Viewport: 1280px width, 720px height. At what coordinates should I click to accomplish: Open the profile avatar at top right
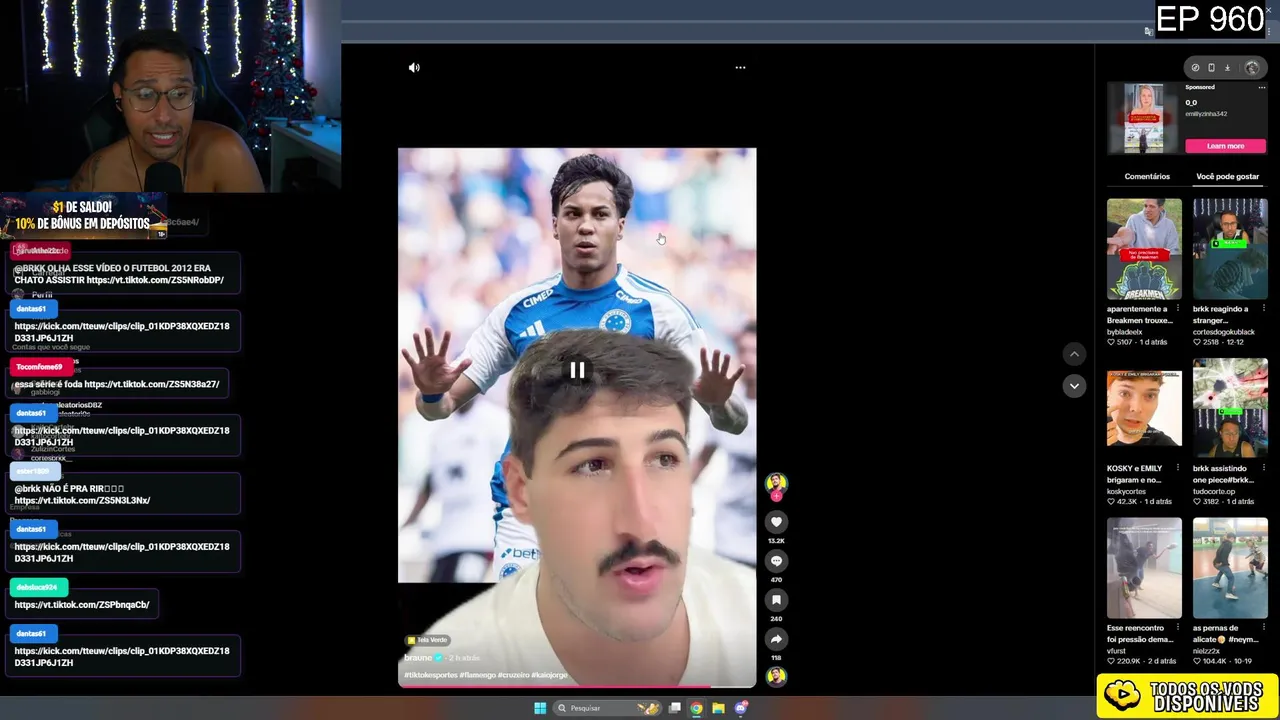pos(1252,68)
